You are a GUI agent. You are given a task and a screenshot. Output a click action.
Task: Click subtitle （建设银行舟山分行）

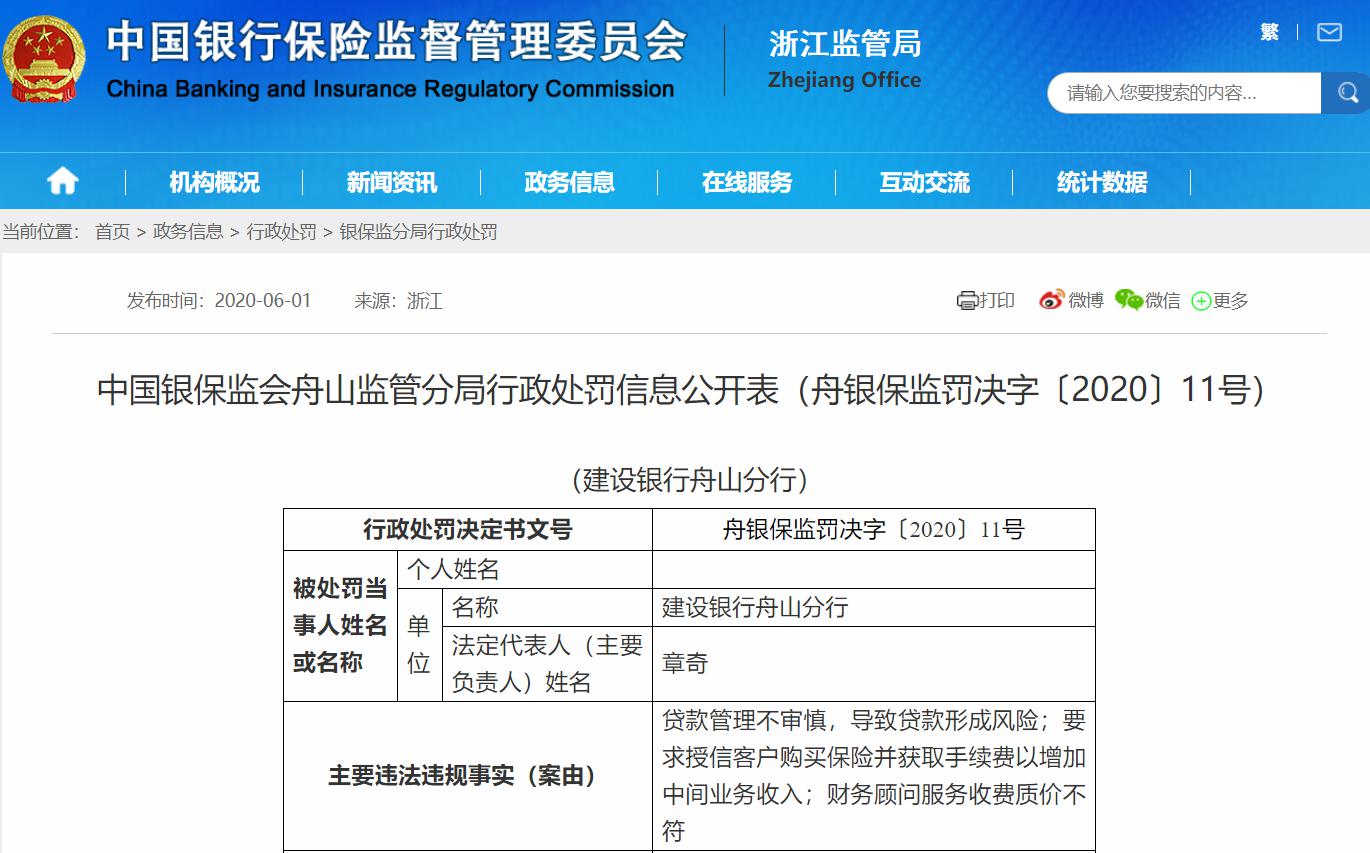[690, 480]
